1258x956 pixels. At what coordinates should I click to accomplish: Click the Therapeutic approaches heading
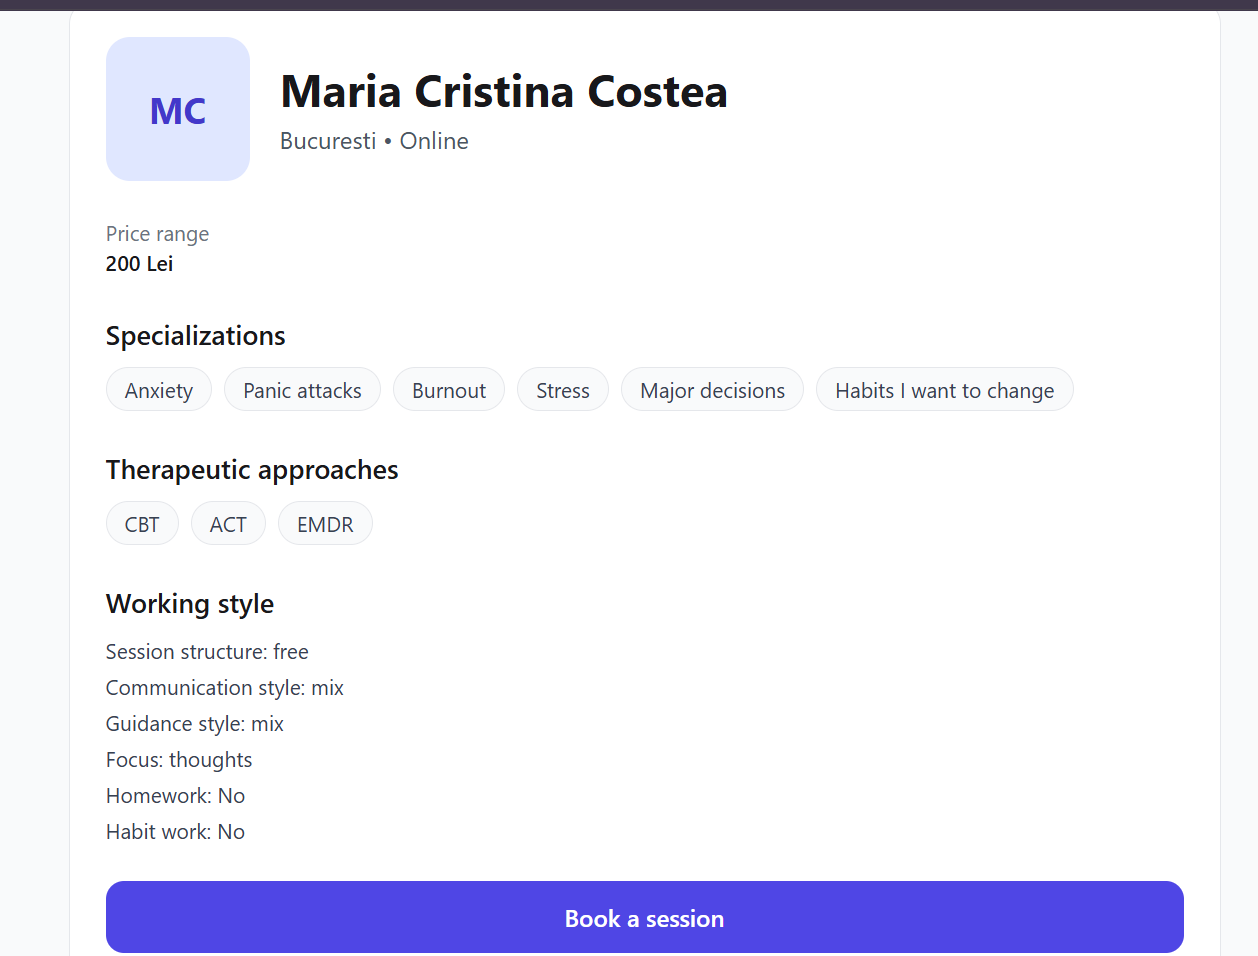(x=252, y=470)
